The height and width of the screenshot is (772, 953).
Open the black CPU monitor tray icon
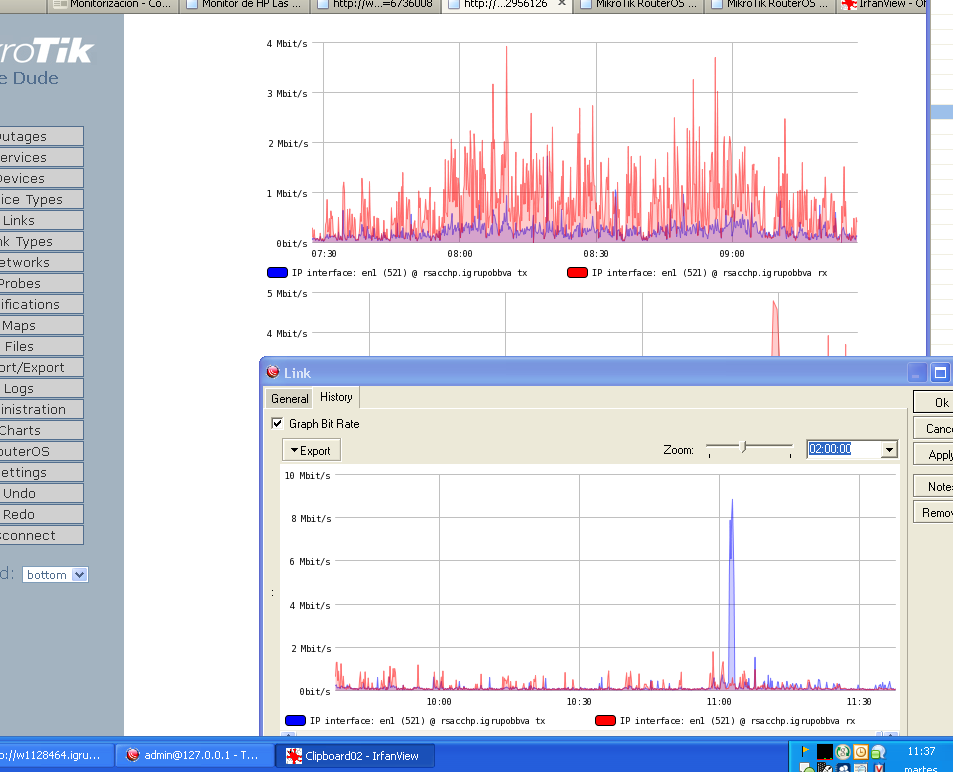825,752
